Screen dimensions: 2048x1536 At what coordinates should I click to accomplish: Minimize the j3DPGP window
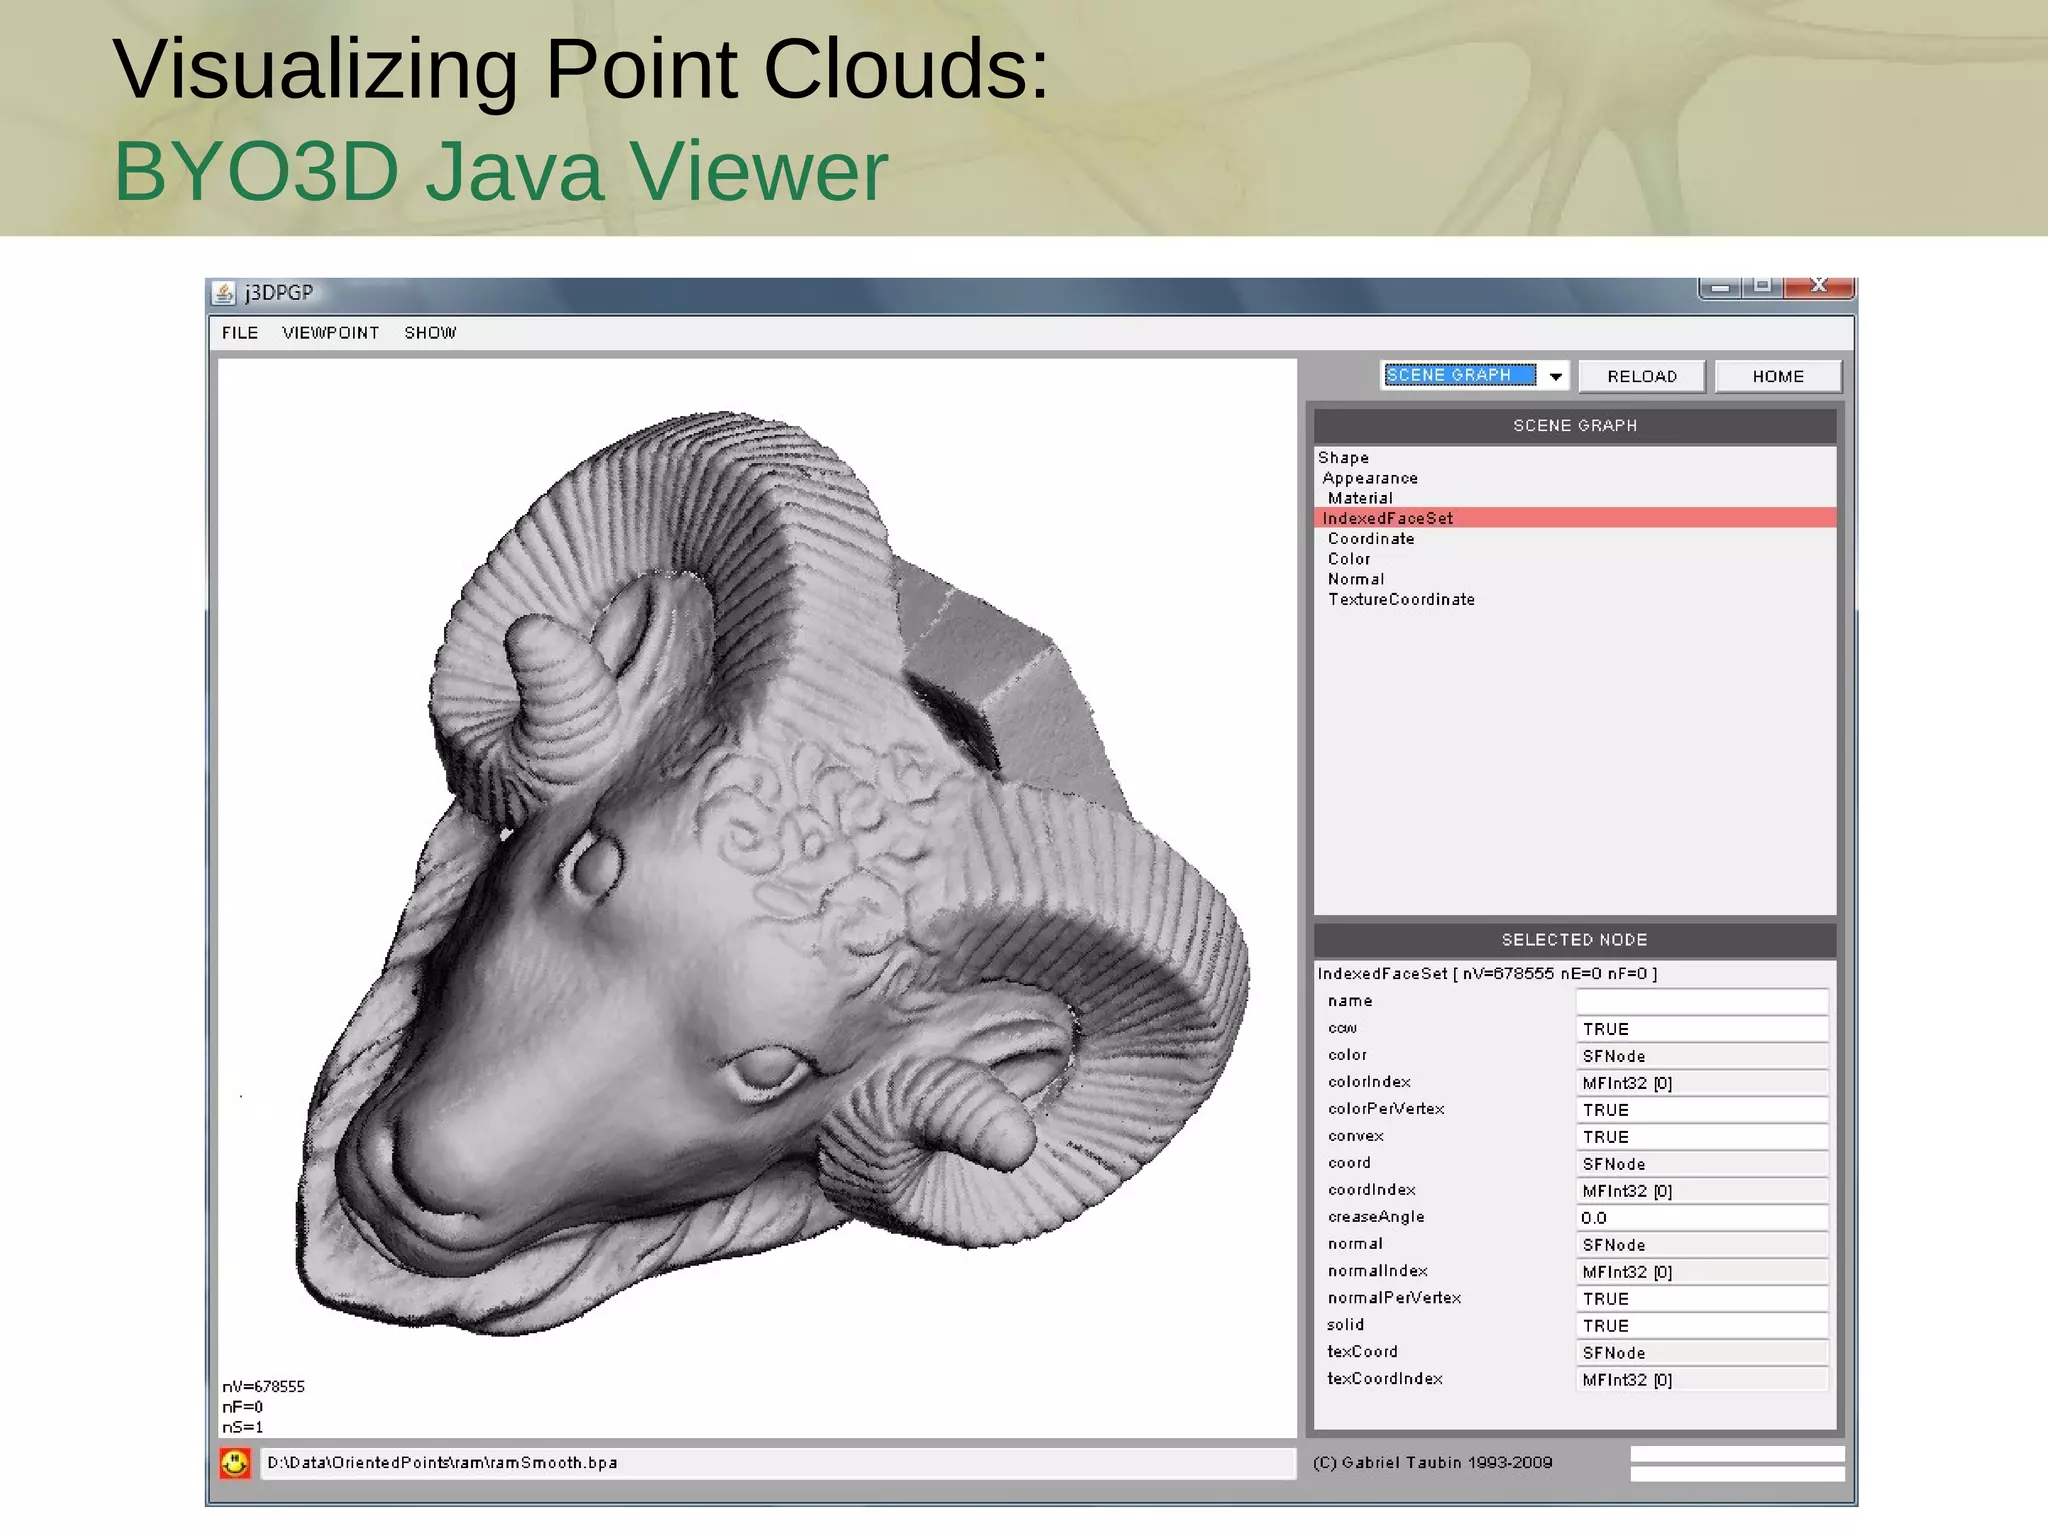pyautogui.click(x=1720, y=288)
